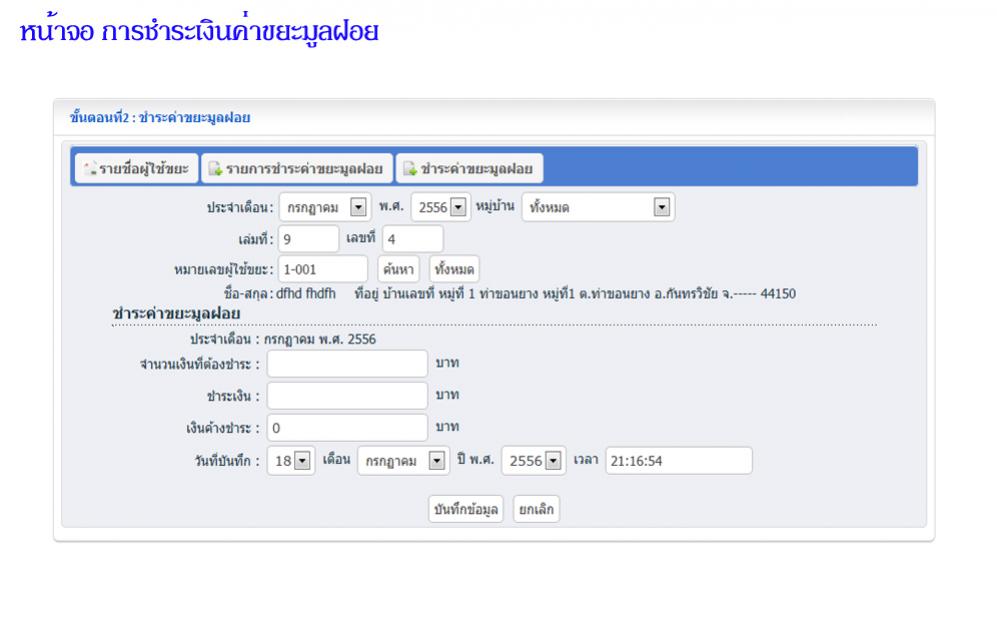Open the ประจำเดือน month dropdown

pos(325,207)
